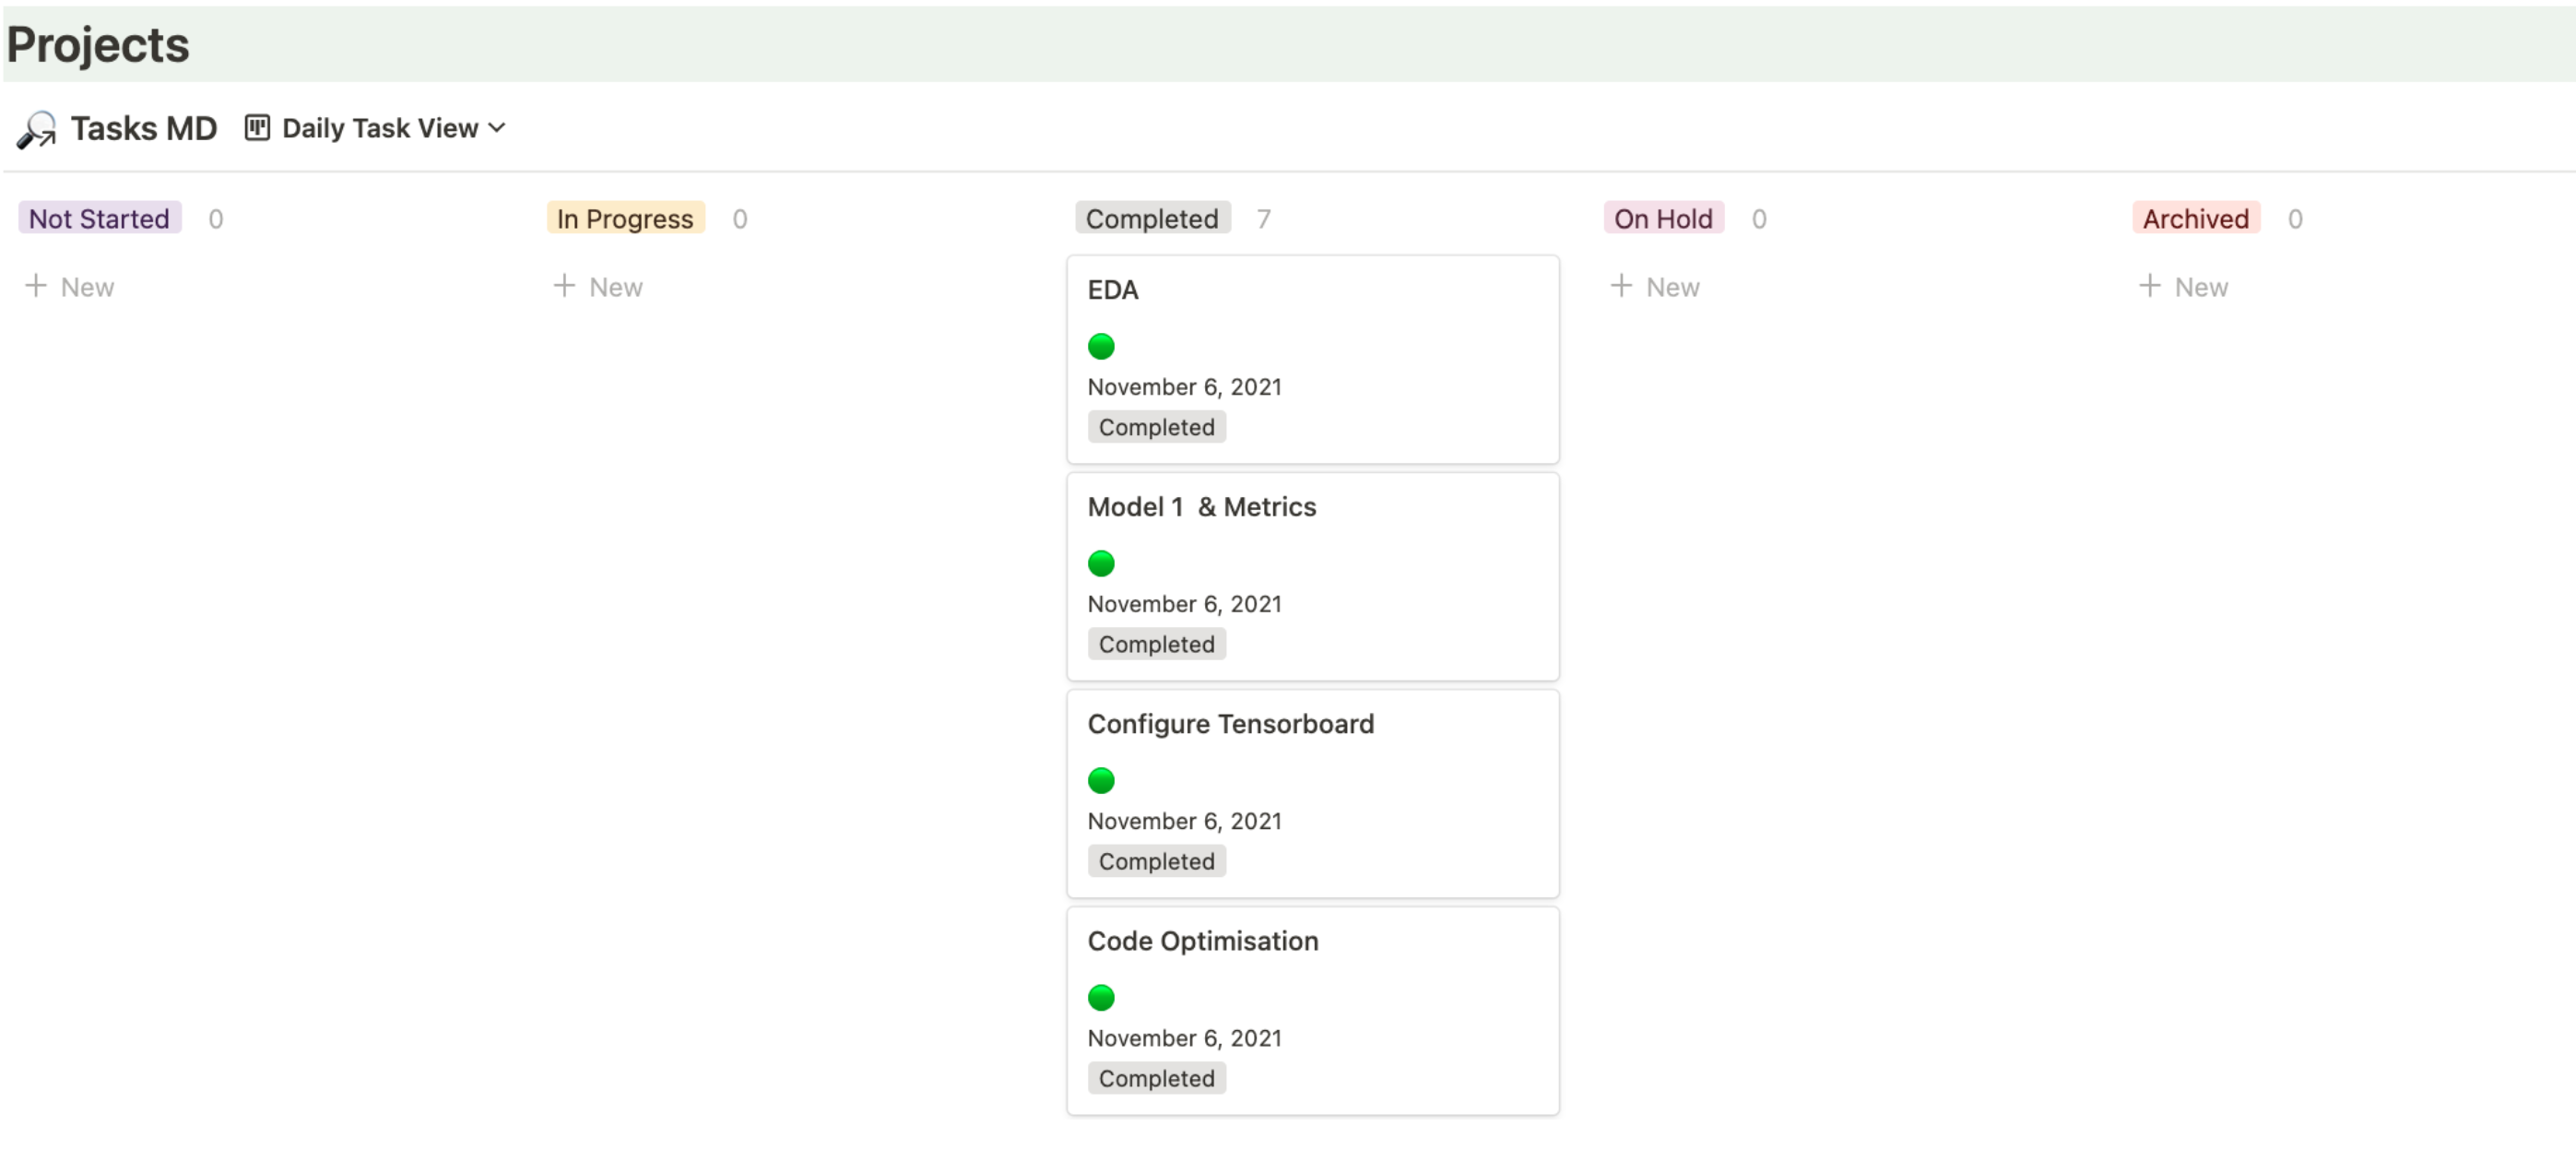Click the board view icon beside Daily Task View

pyautogui.click(x=257, y=128)
